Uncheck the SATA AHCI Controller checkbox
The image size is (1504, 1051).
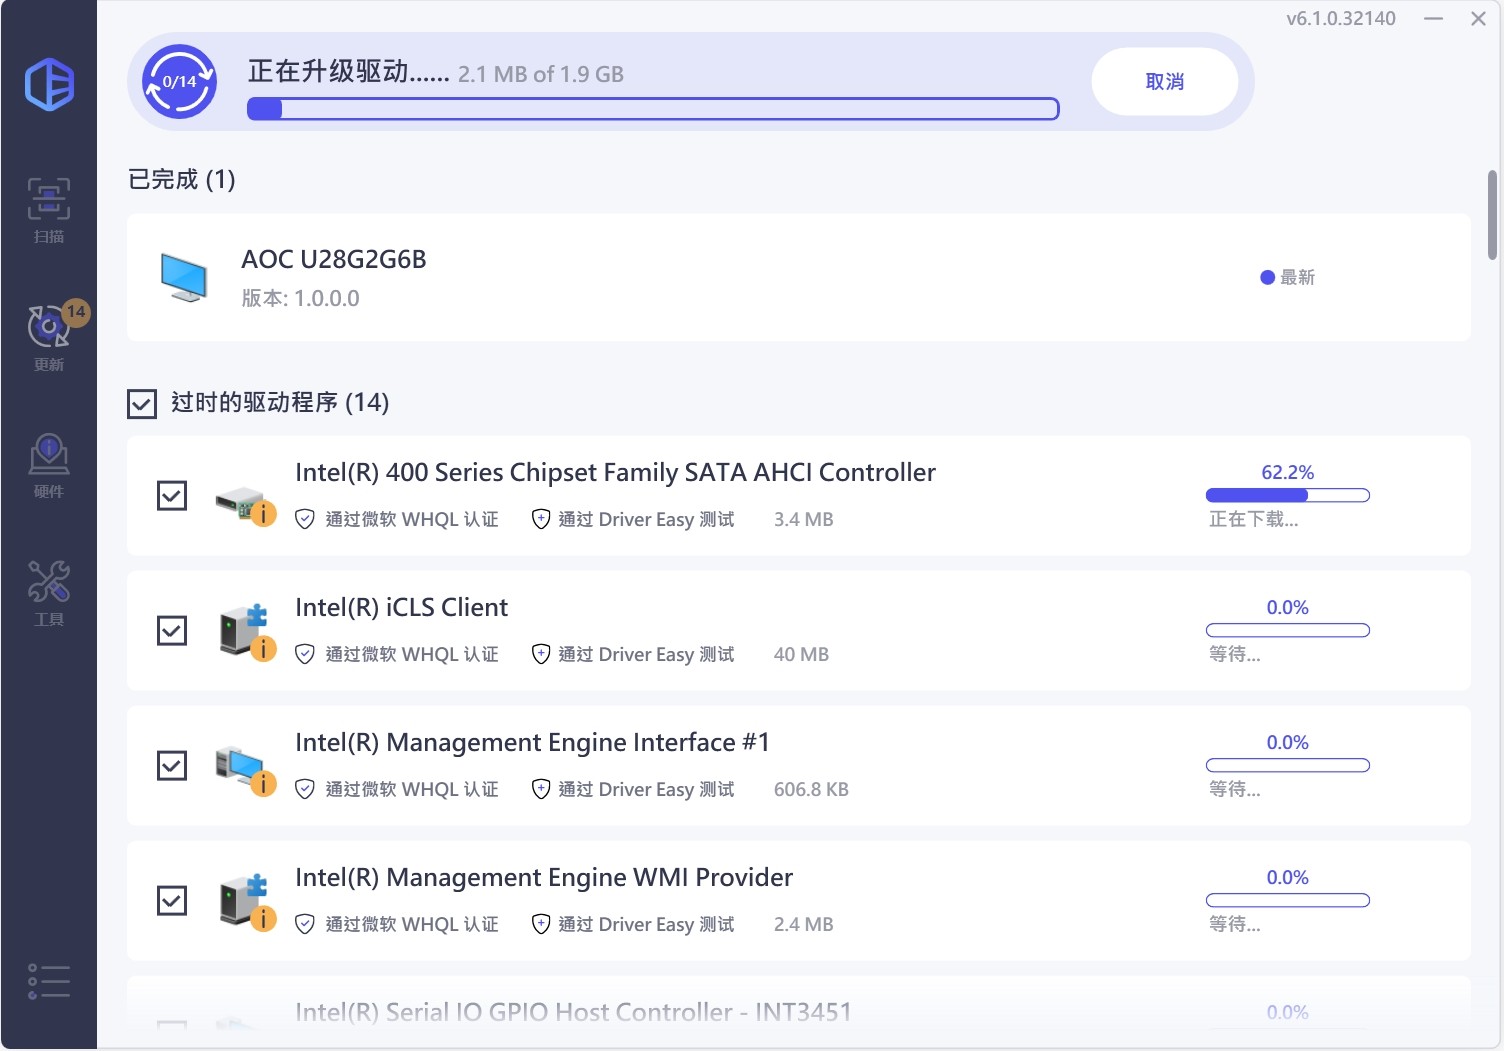(172, 495)
